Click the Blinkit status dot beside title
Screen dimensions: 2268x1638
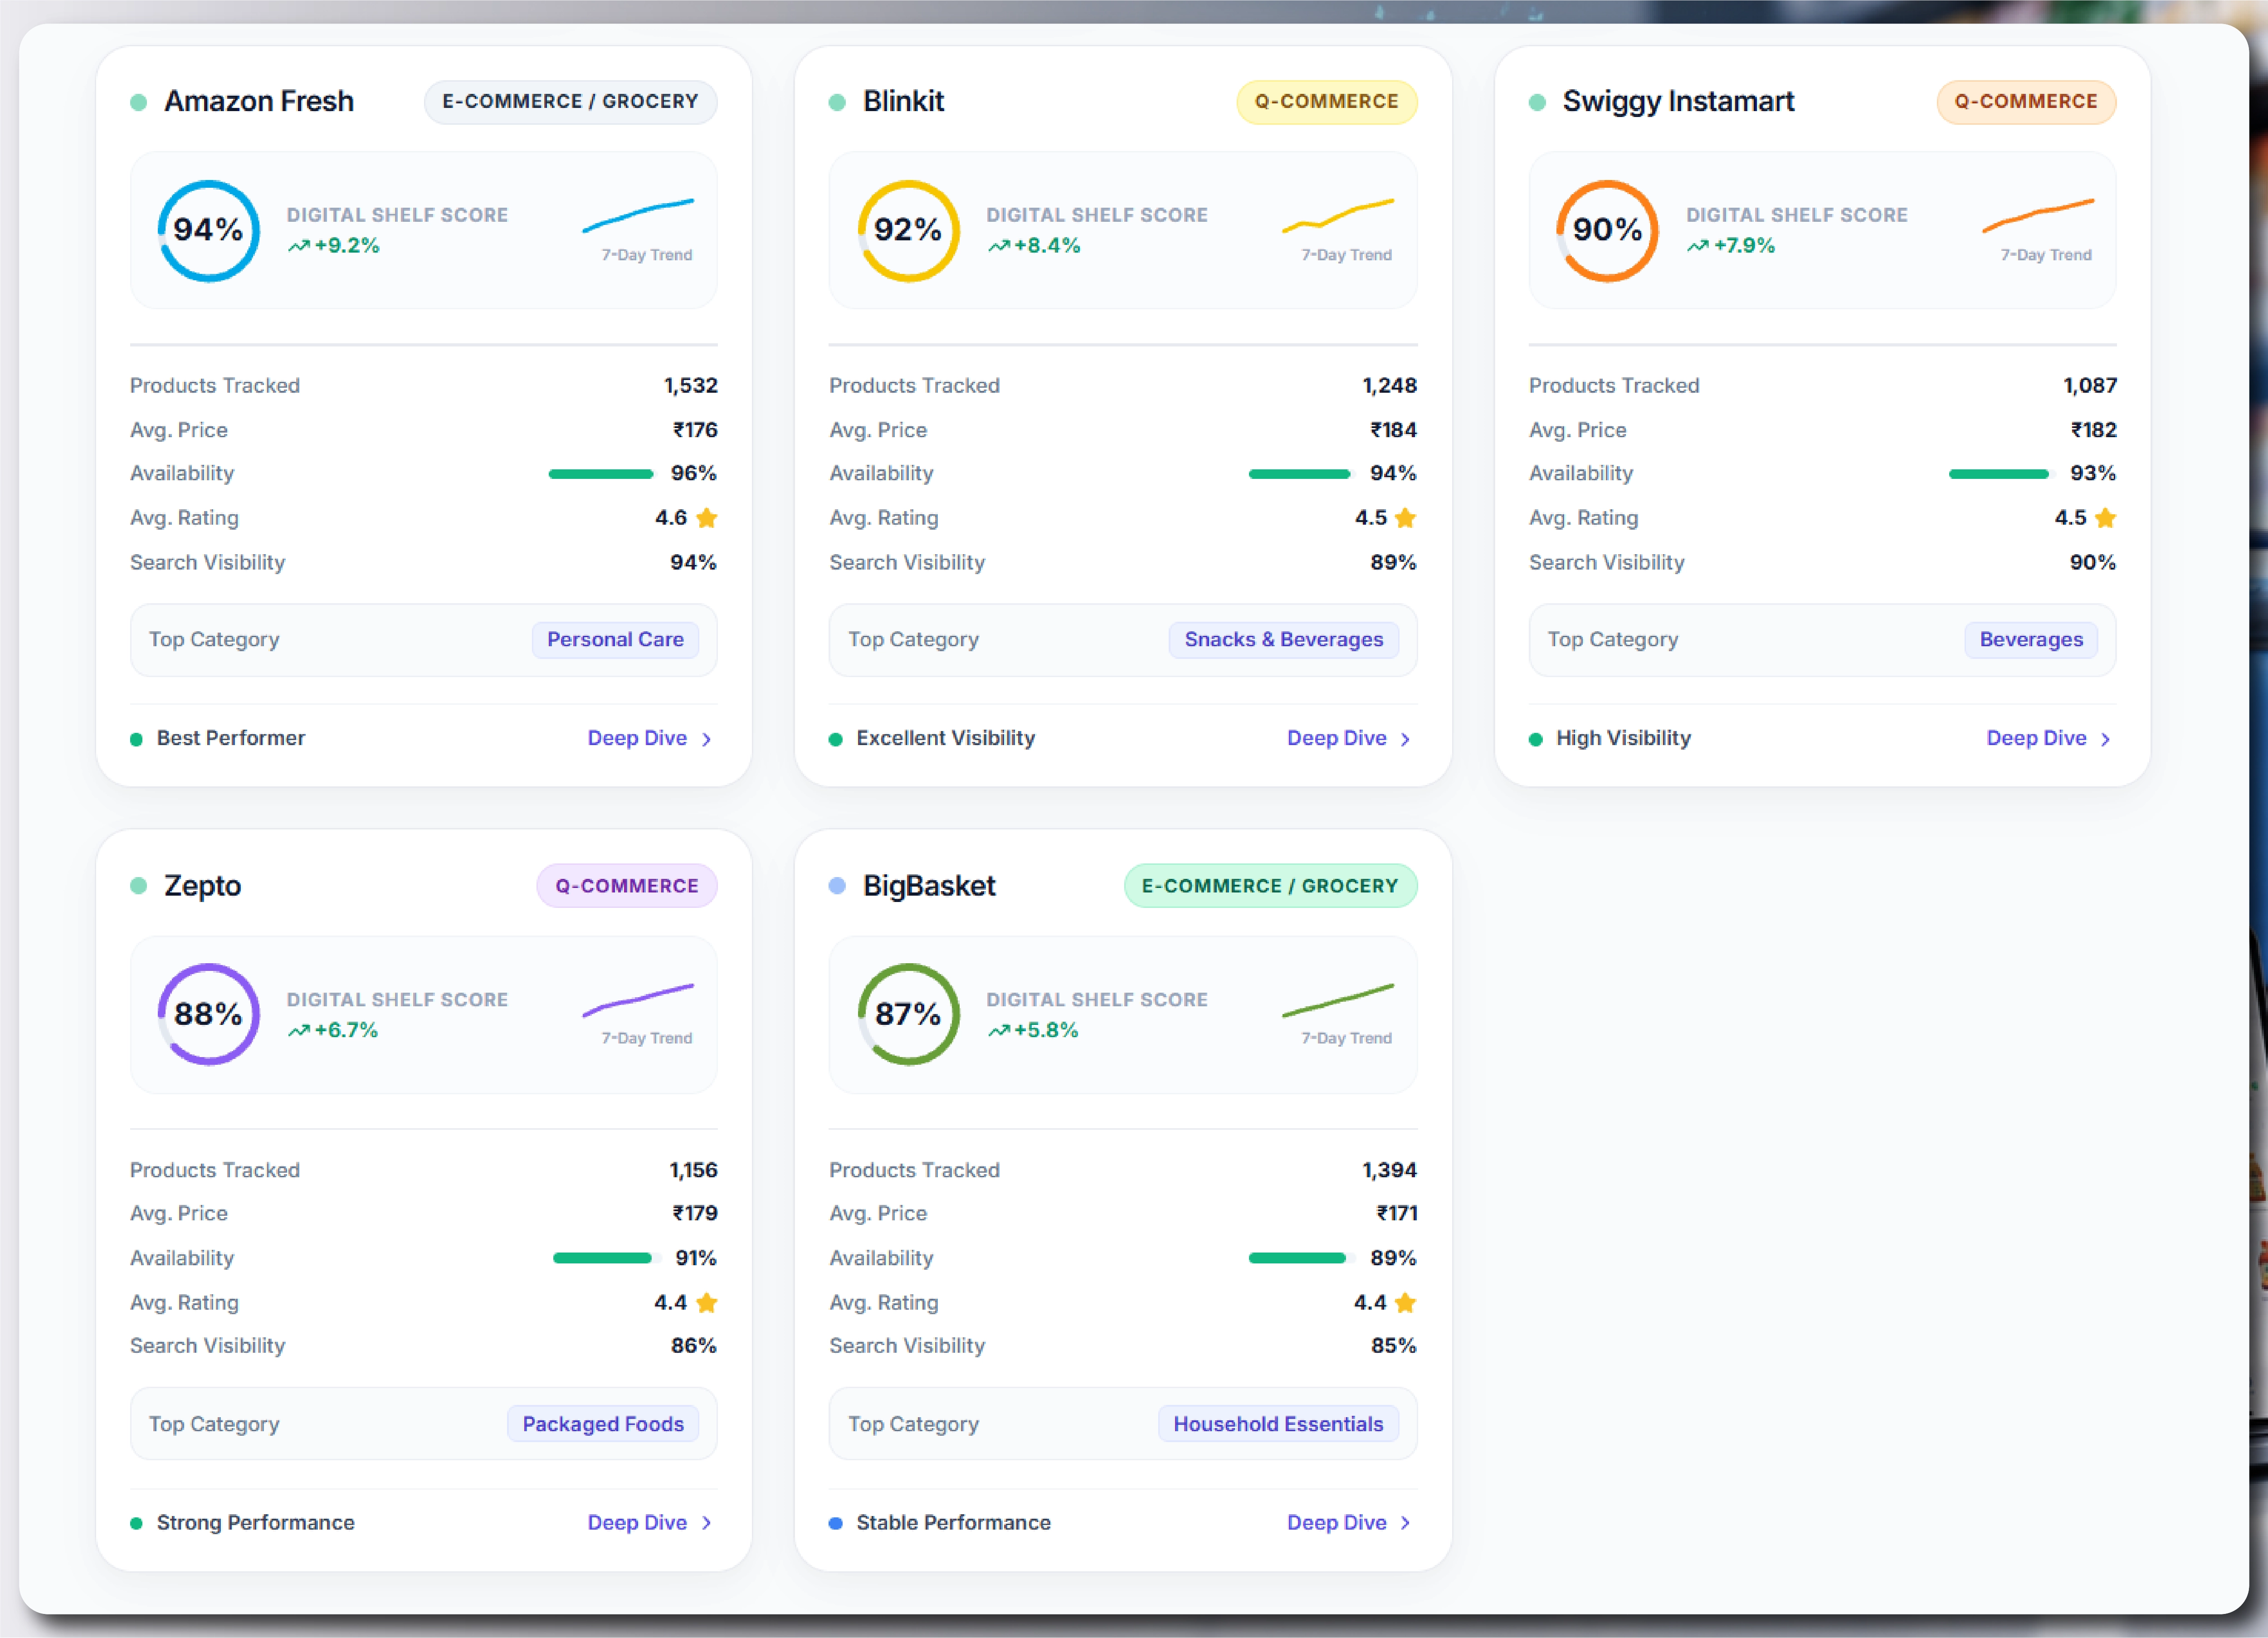[x=838, y=102]
